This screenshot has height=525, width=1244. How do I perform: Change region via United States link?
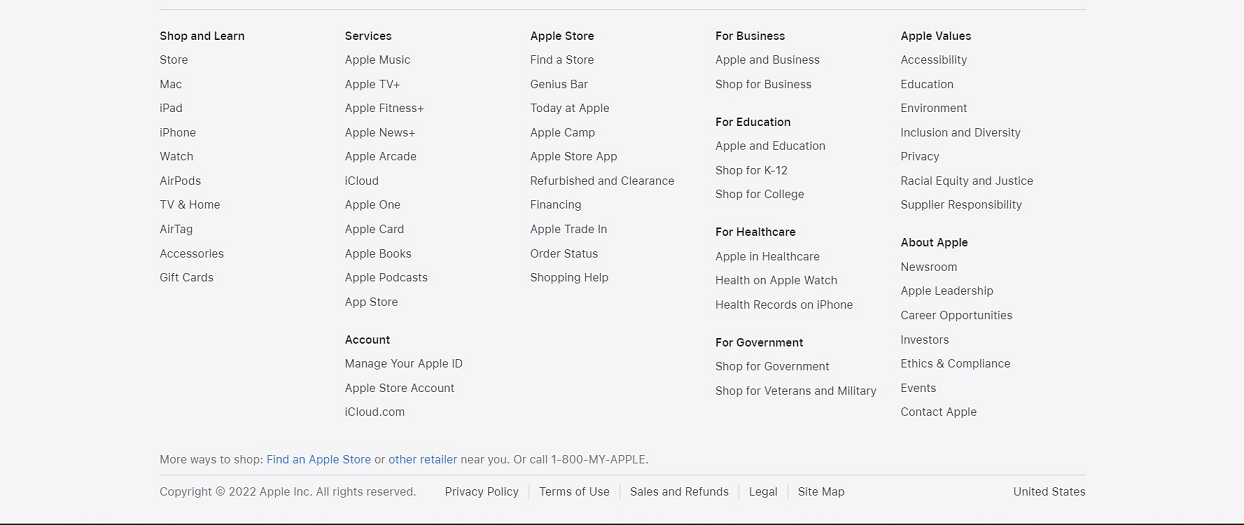[x=1049, y=492]
